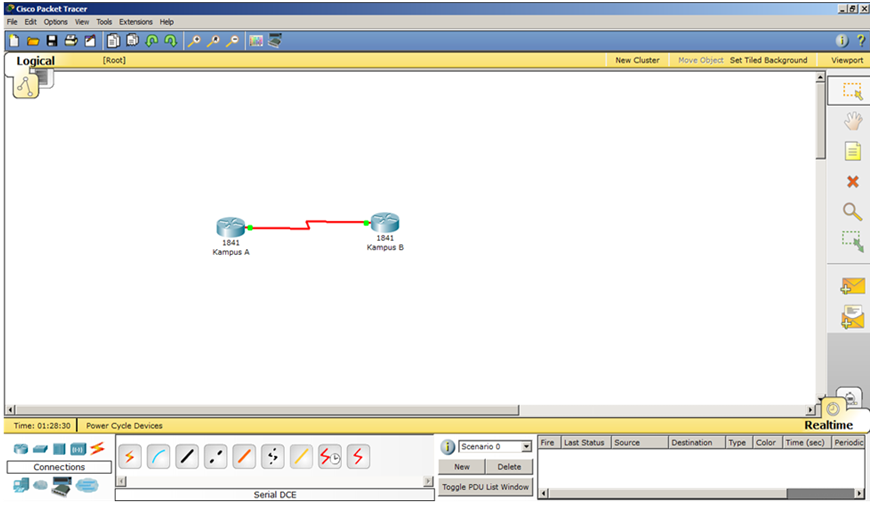Open the File menu
Image resolution: width=872 pixels, height=505 pixels.
point(12,22)
